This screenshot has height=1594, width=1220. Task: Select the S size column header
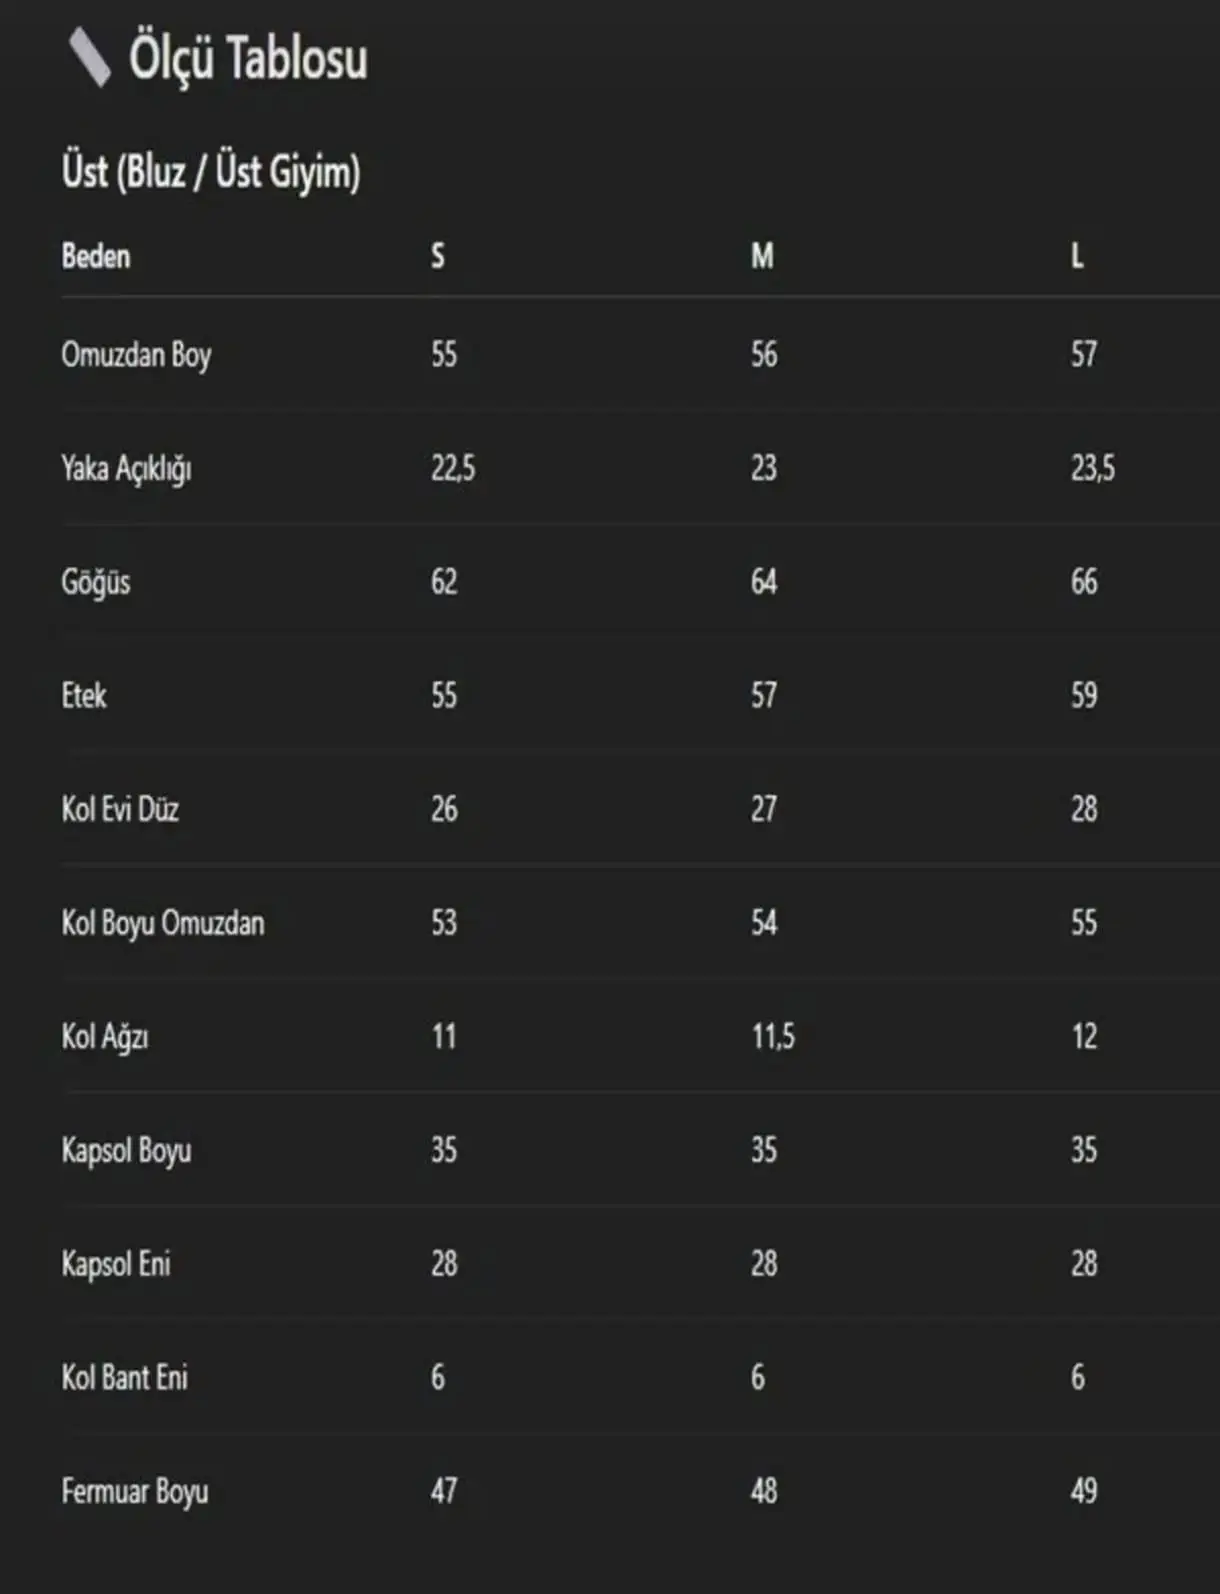(x=438, y=257)
